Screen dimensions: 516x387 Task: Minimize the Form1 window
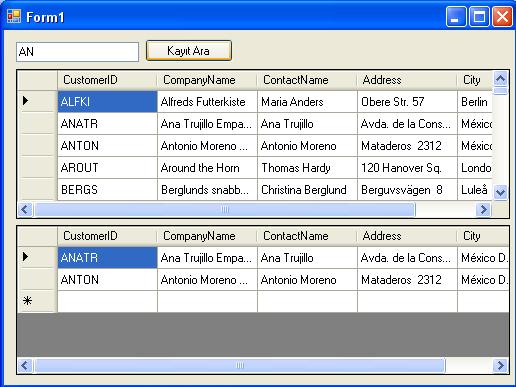pos(456,16)
